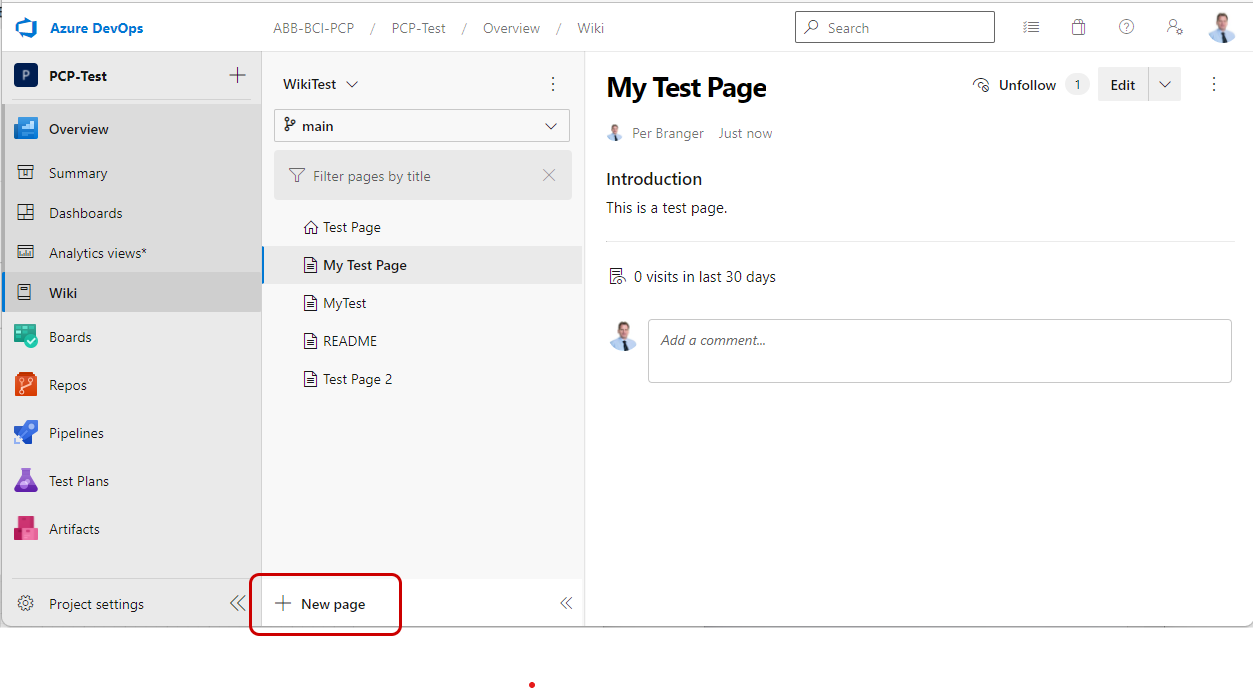This screenshot has width=1254, height=690.
Task: Select My Test Page in page tree
Action: (422, 265)
